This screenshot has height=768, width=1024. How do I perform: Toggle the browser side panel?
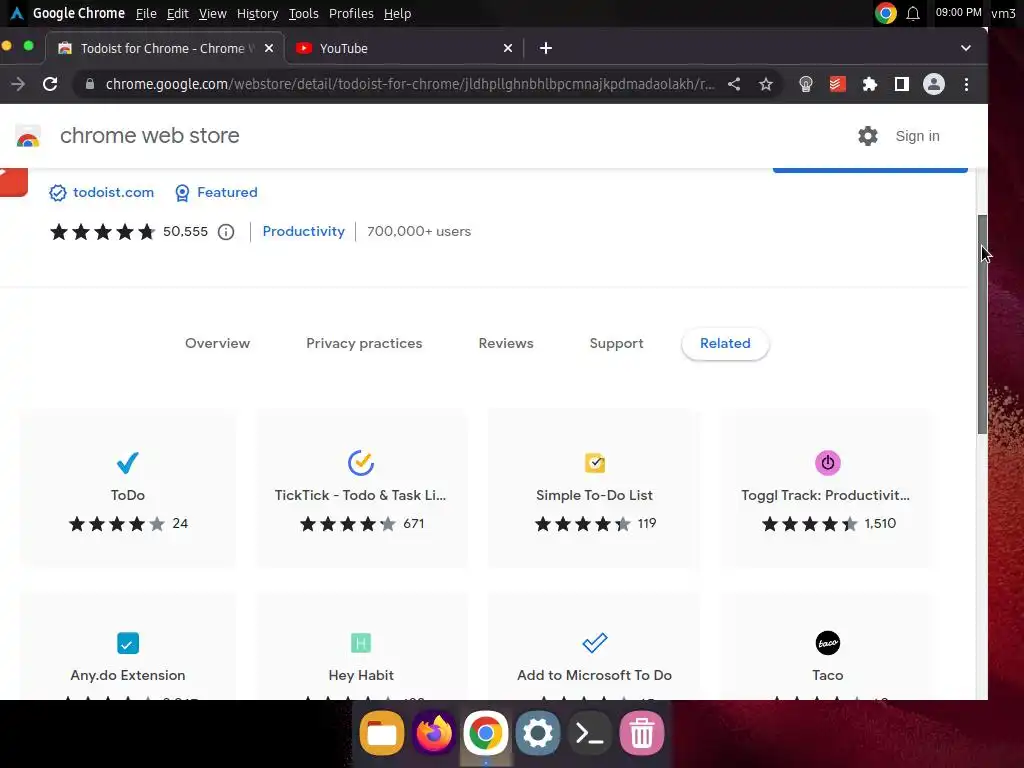pyautogui.click(x=902, y=84)
